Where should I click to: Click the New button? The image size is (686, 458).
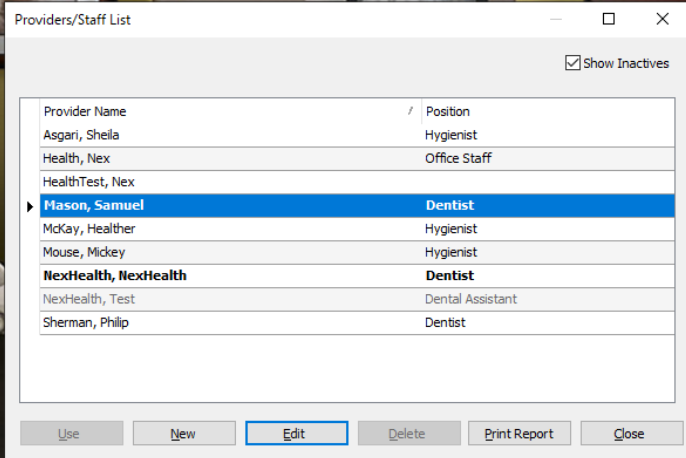(184, 434)
